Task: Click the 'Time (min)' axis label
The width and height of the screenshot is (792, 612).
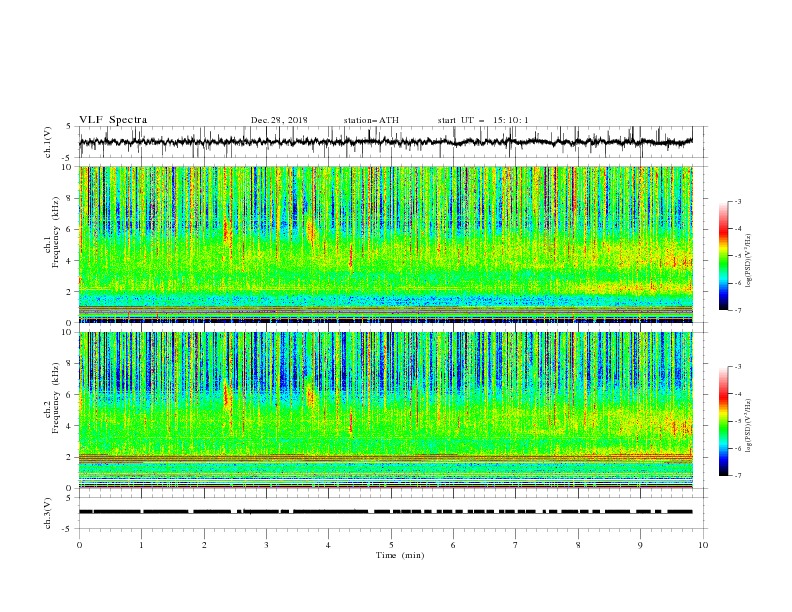Action: click(x=400, y=555)
